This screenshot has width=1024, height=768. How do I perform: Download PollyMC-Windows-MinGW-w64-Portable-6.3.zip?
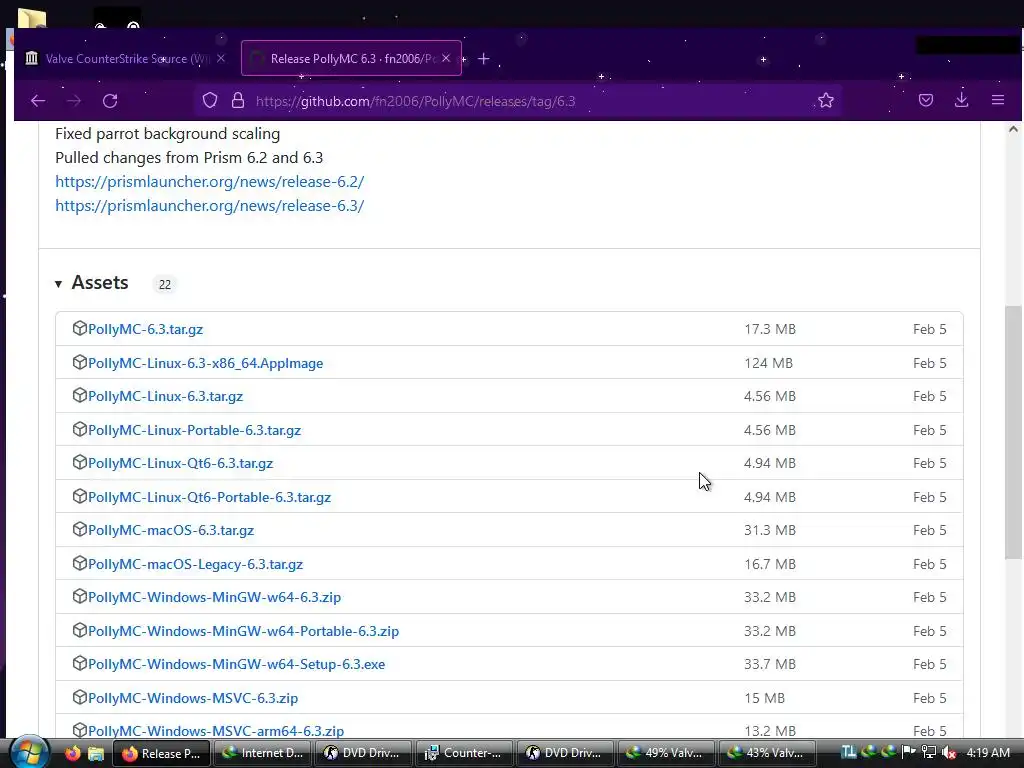[x=244, y=631]
